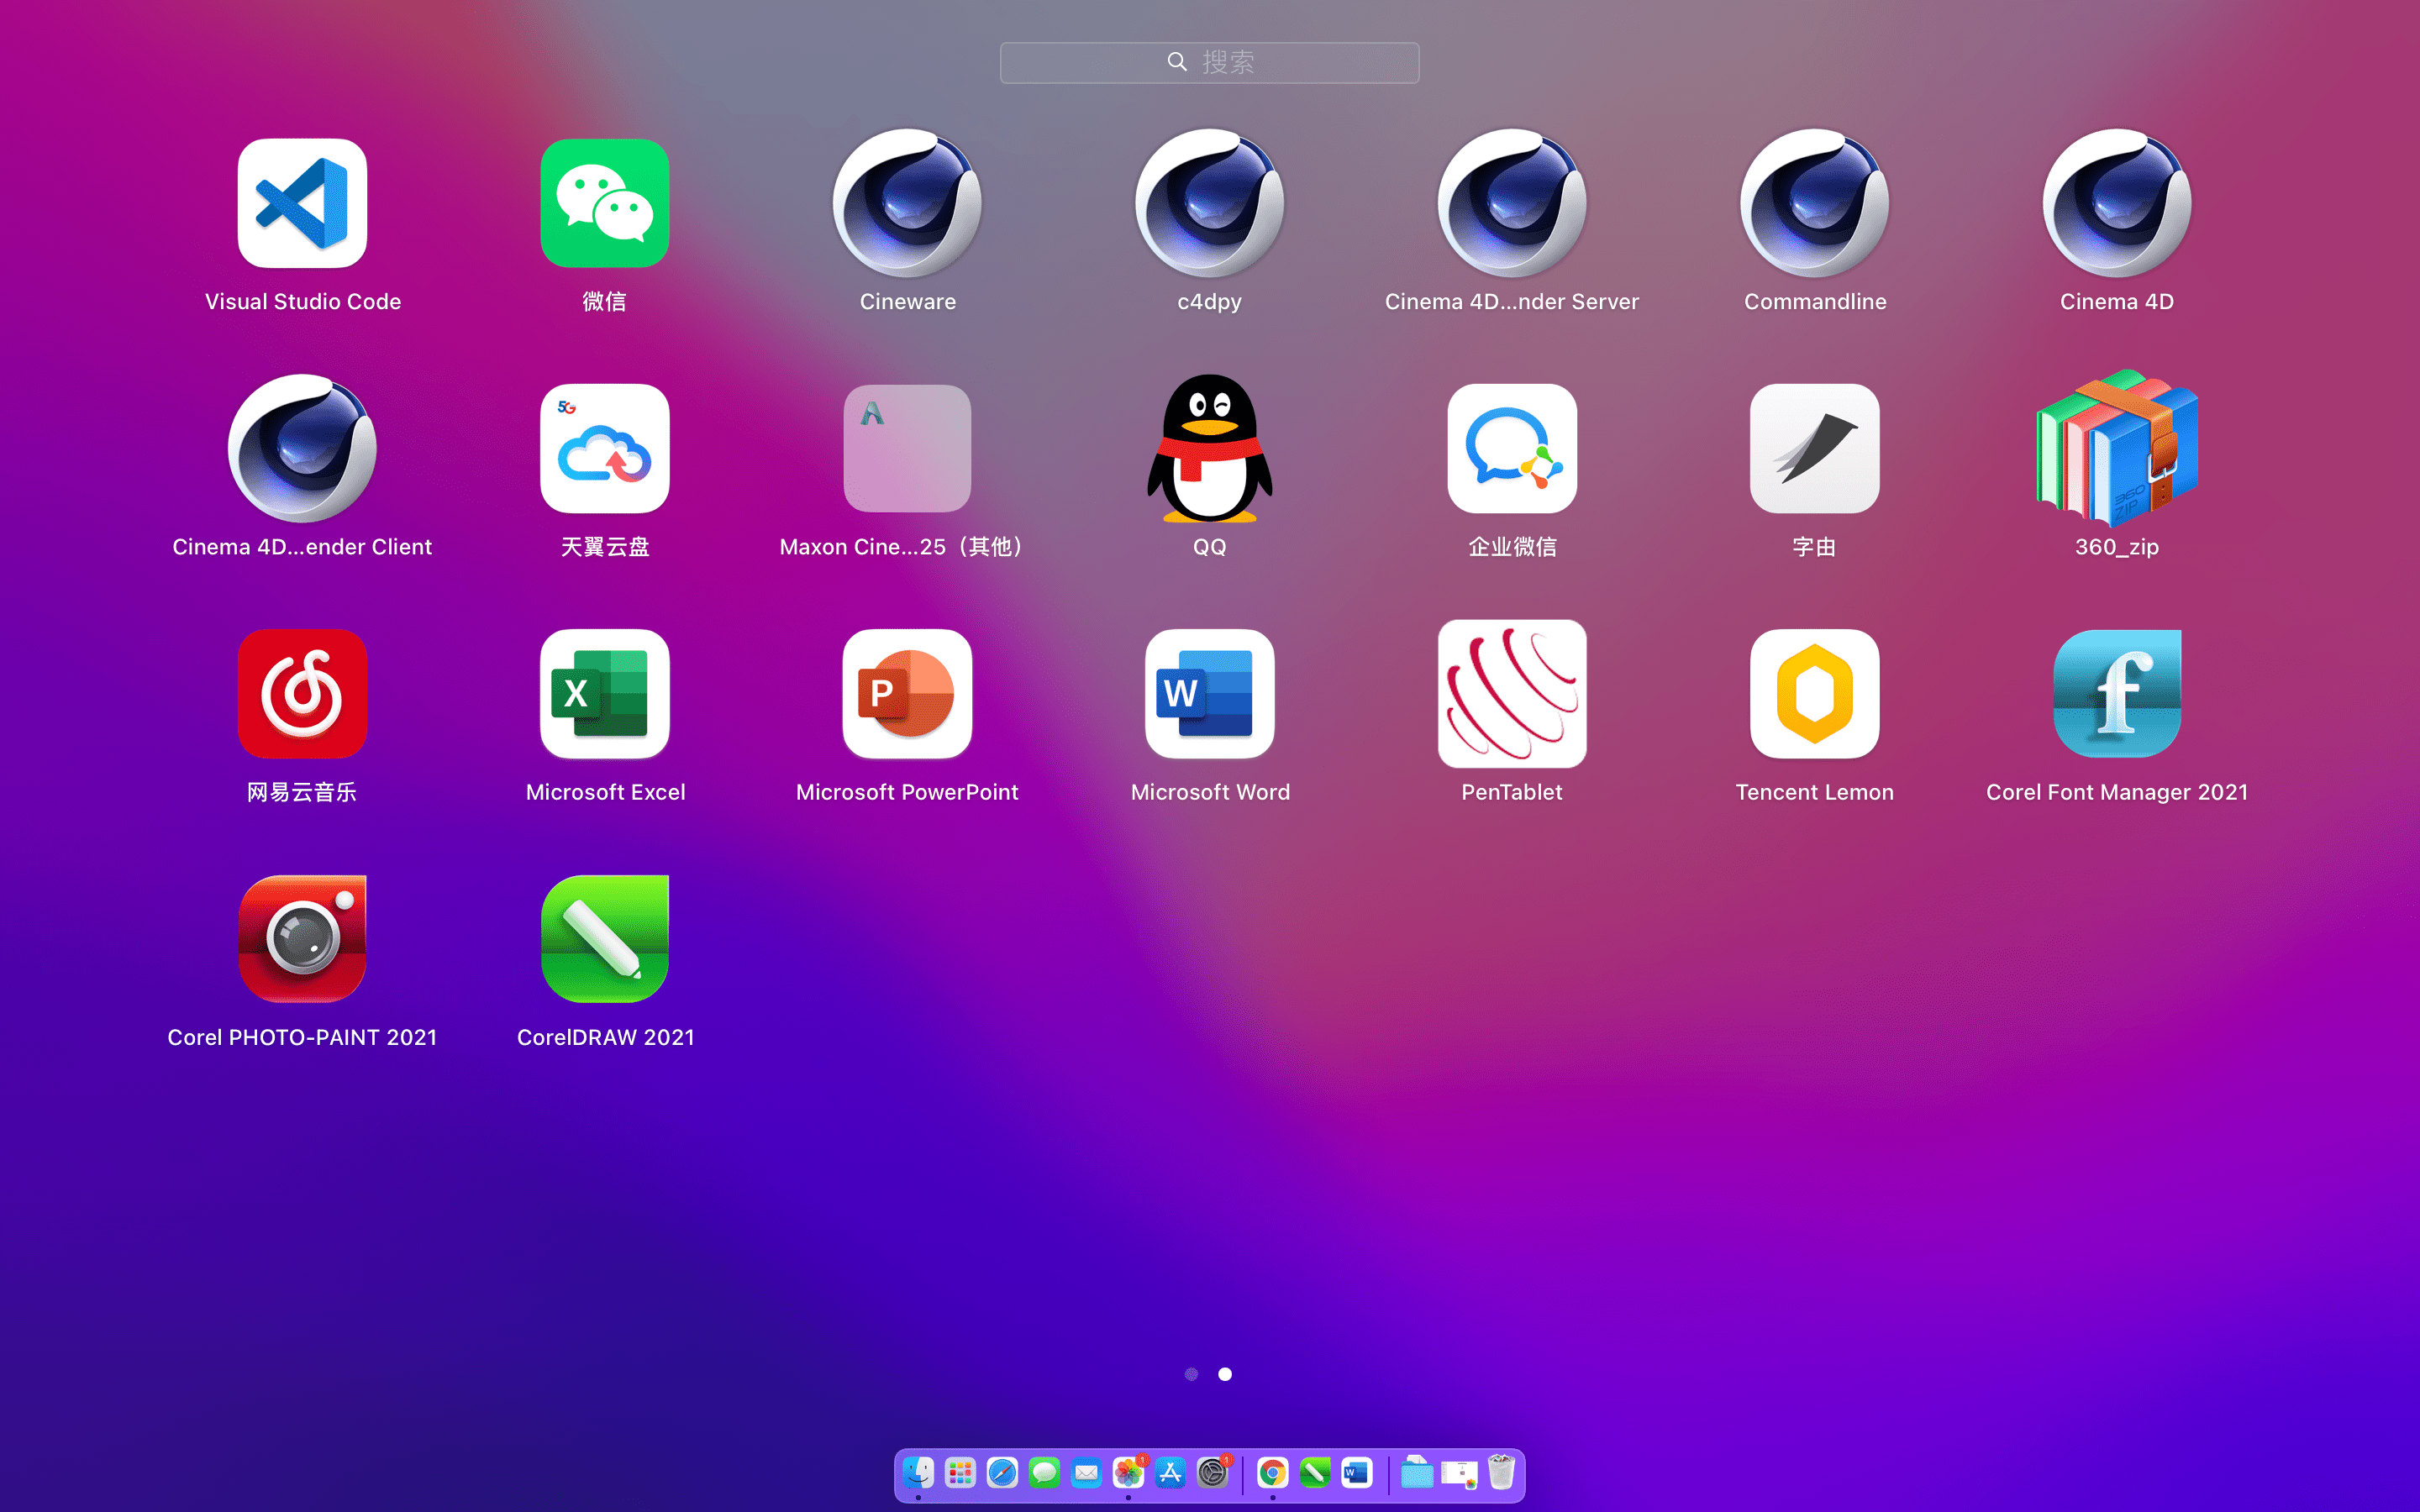Open the Cinema 4D Team Render Server app
This screenshot has width=2420, height=1512.
pyautogui.click(x=1512, y=203)
